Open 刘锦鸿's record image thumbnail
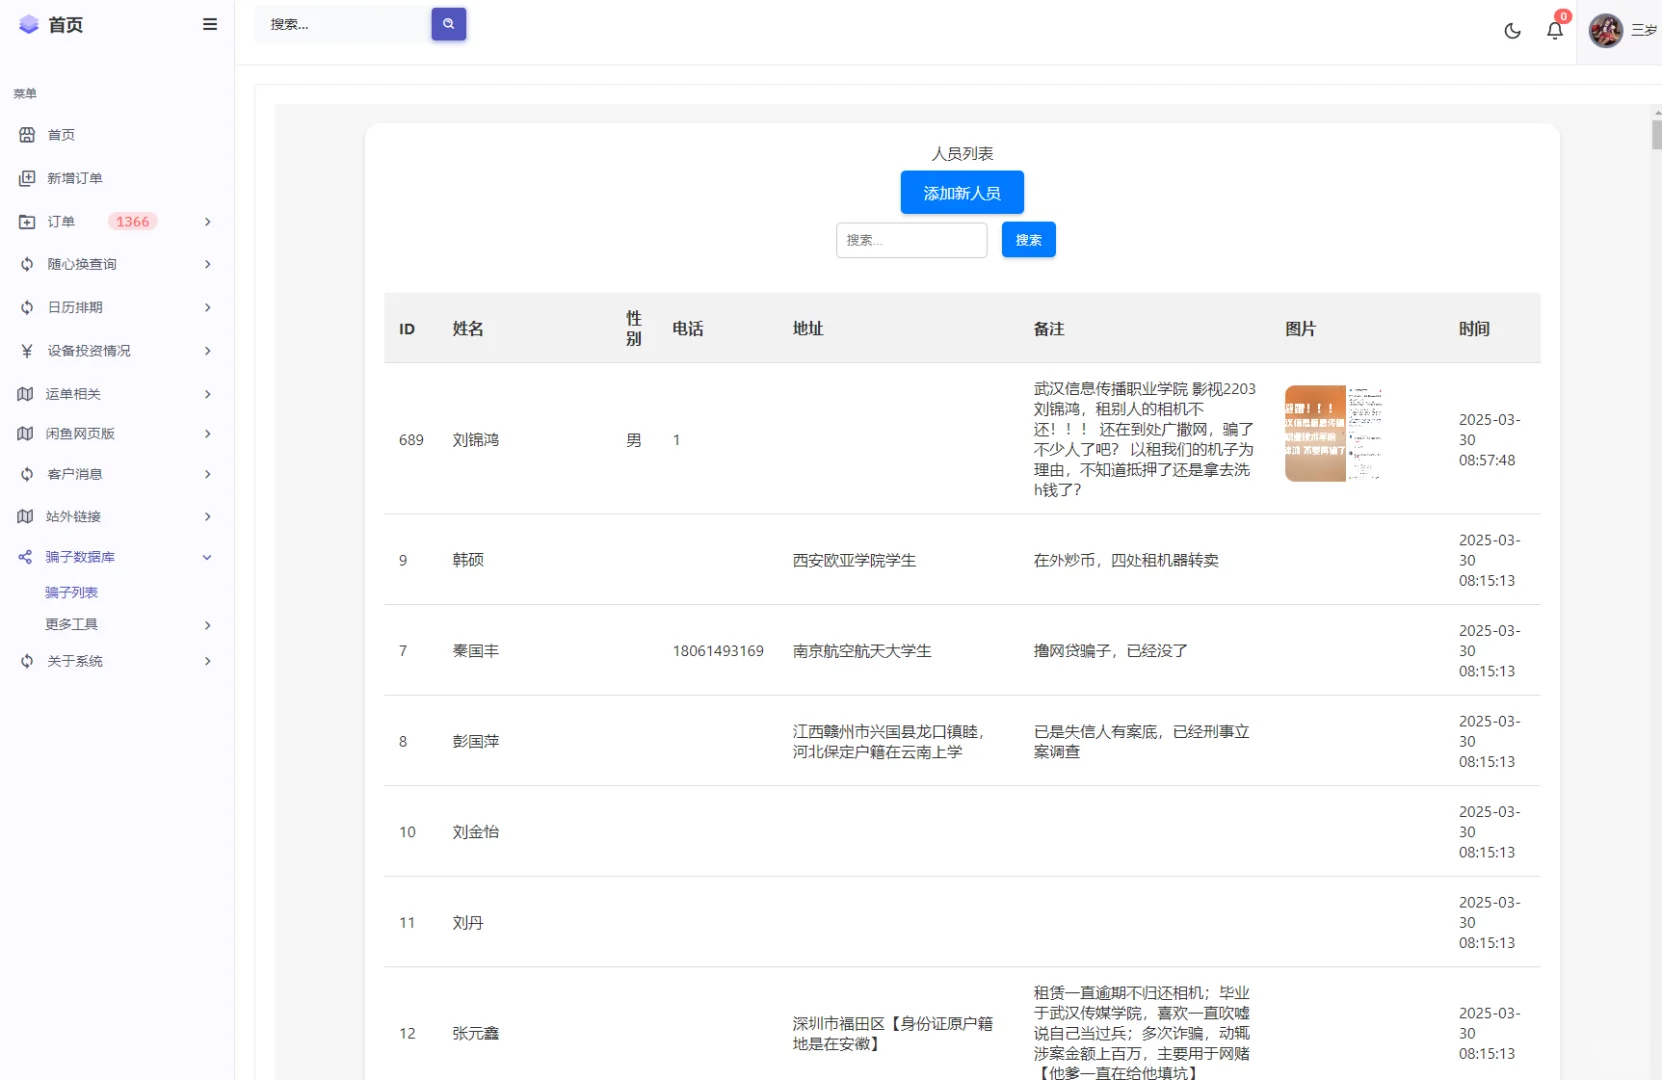Image resolution: width=1662 pixels, height=1080 pixels. click(1332, 432)
